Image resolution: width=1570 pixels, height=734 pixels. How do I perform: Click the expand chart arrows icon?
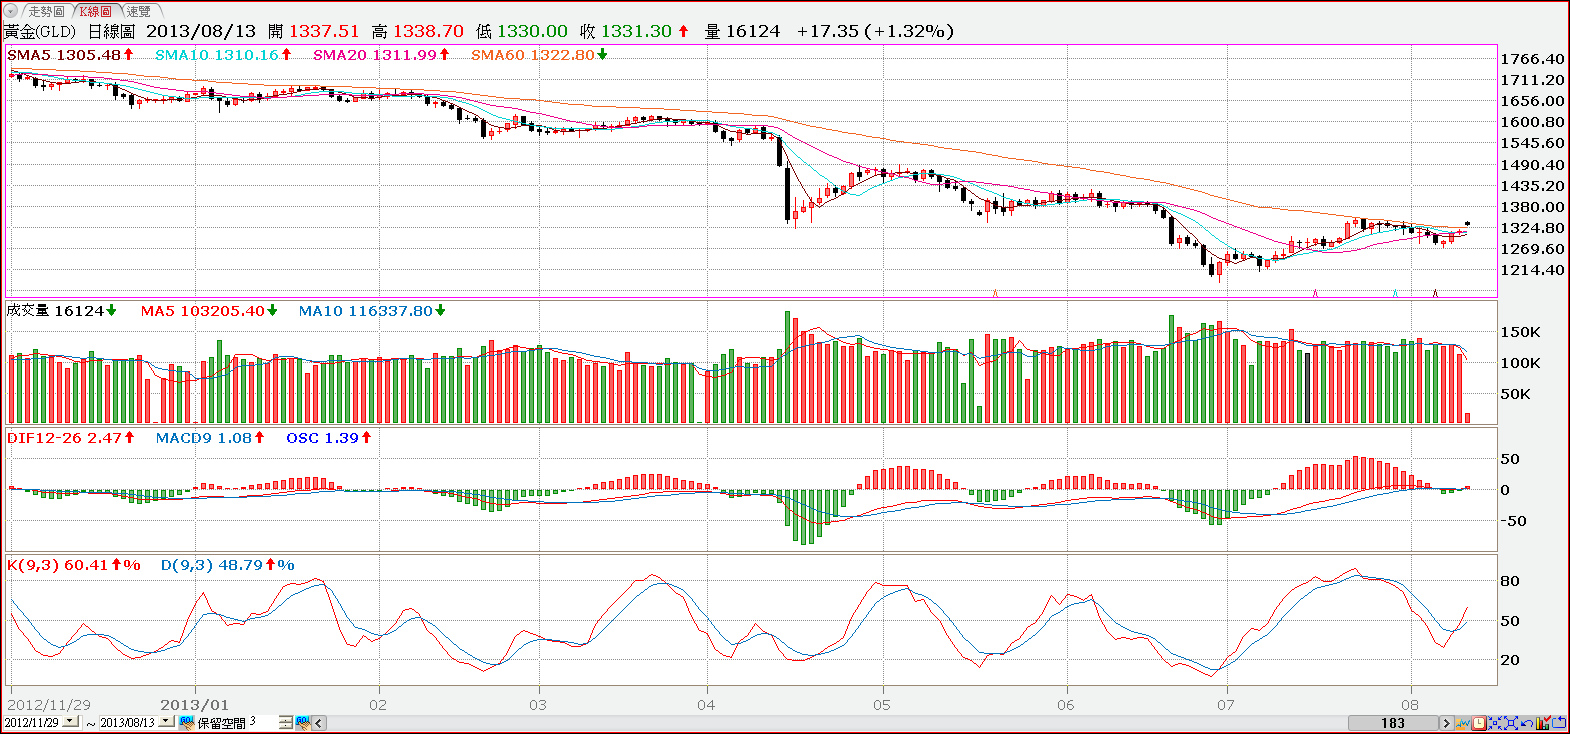coord(1511,723)
